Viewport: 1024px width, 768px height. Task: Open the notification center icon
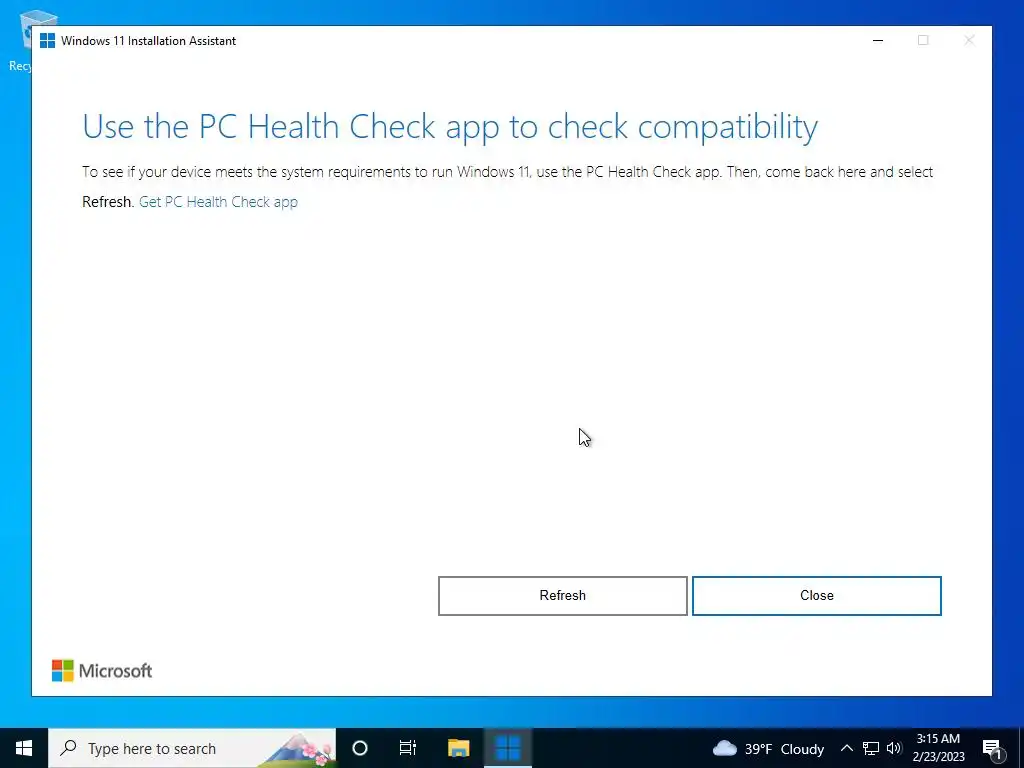click(993, 748)
